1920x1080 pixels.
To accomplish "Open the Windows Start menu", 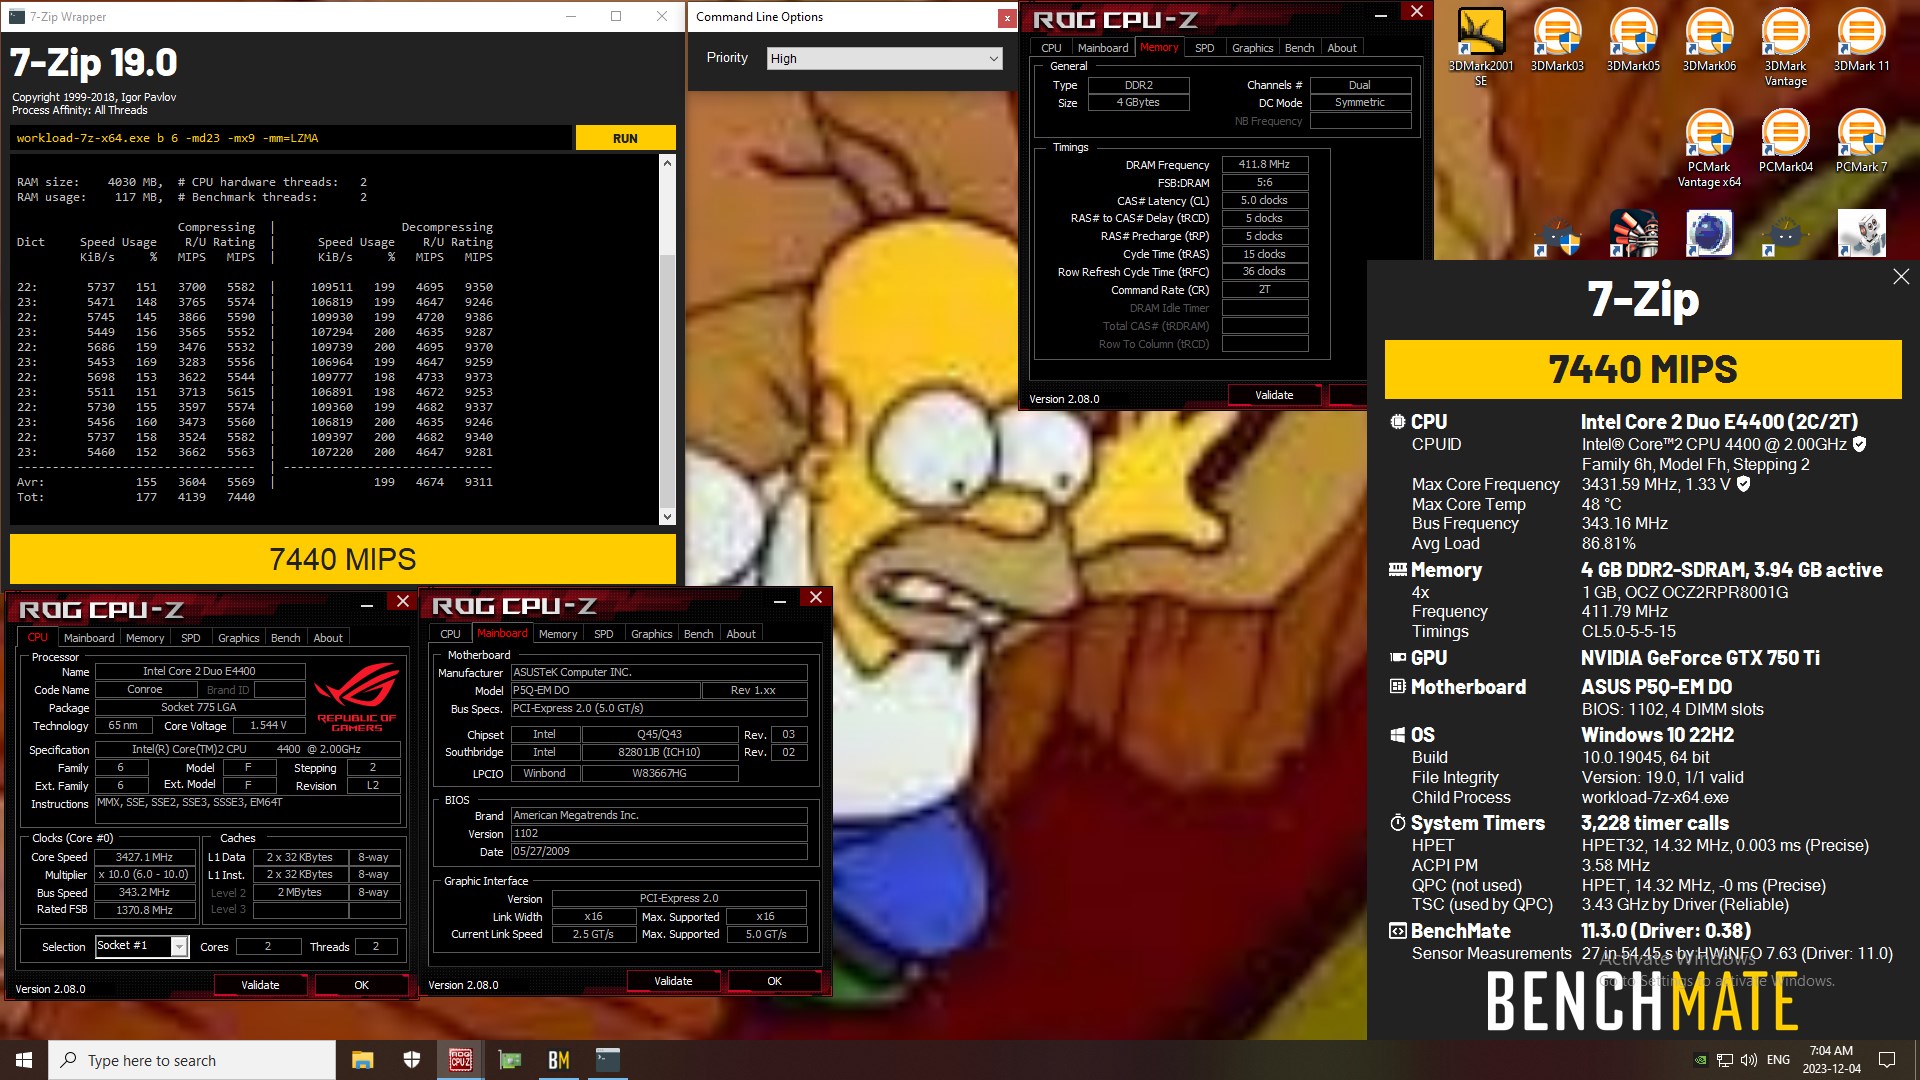I will [x=24, y=1060].
